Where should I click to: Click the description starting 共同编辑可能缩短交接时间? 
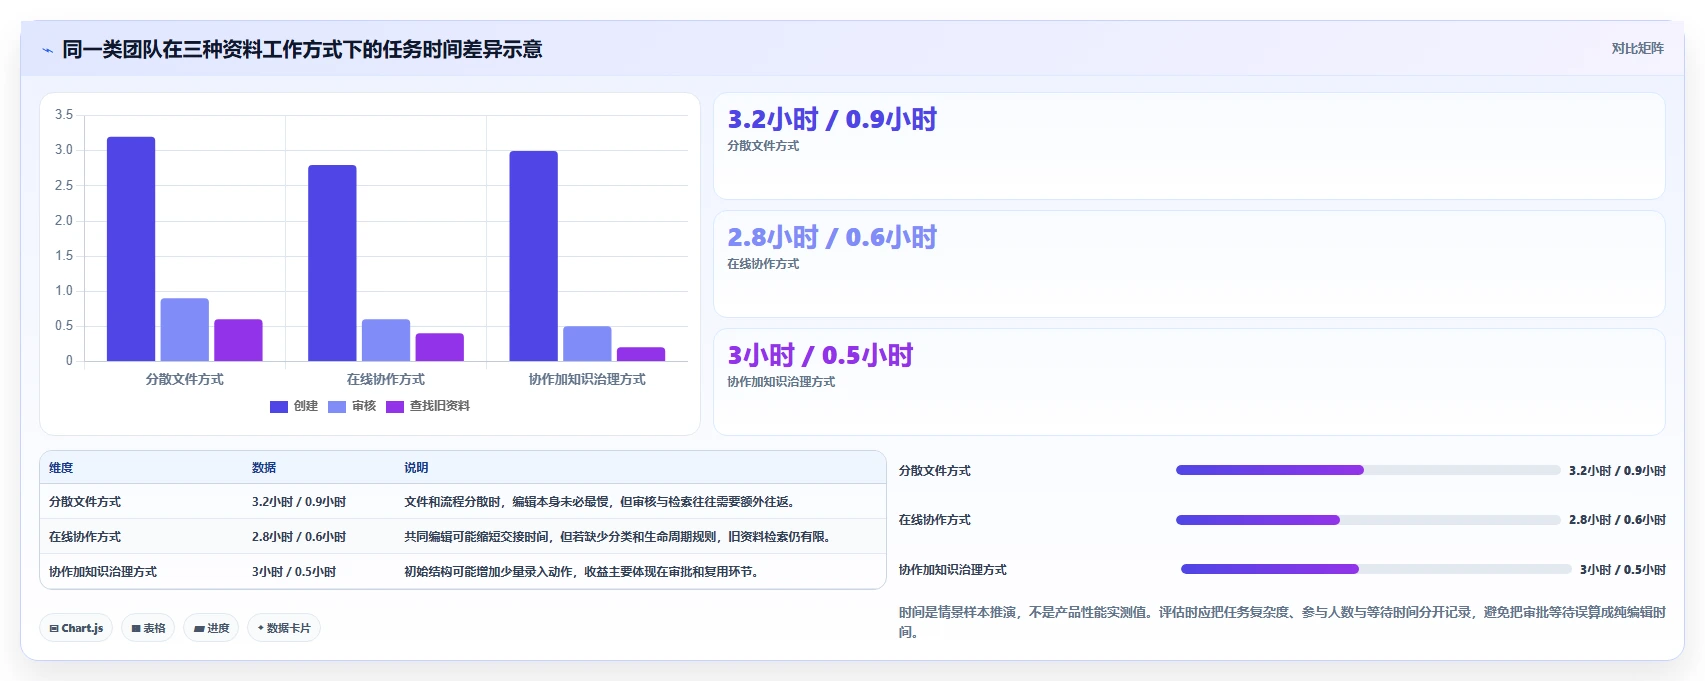pyautogui.click(x=618, y=537)
